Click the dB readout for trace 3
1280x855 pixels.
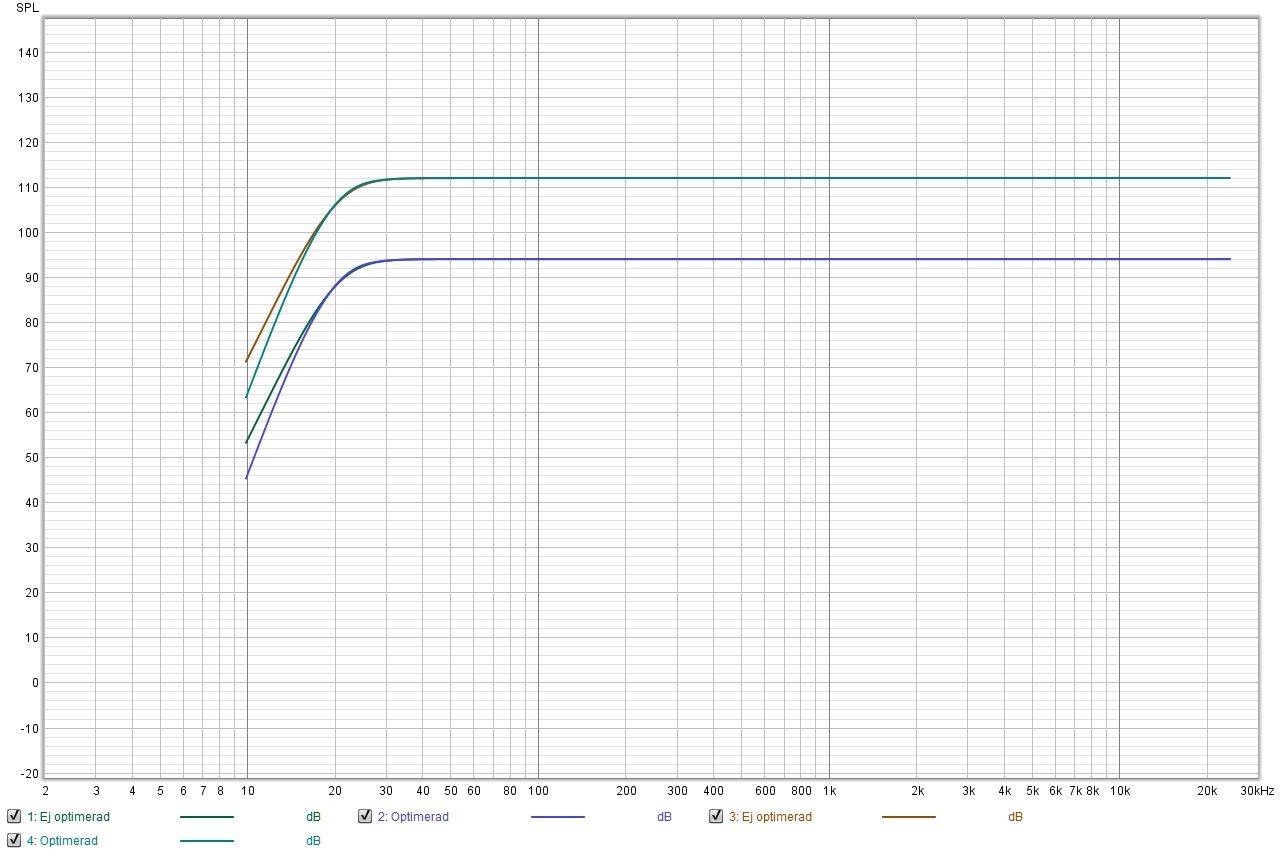tap(1015, 817)
